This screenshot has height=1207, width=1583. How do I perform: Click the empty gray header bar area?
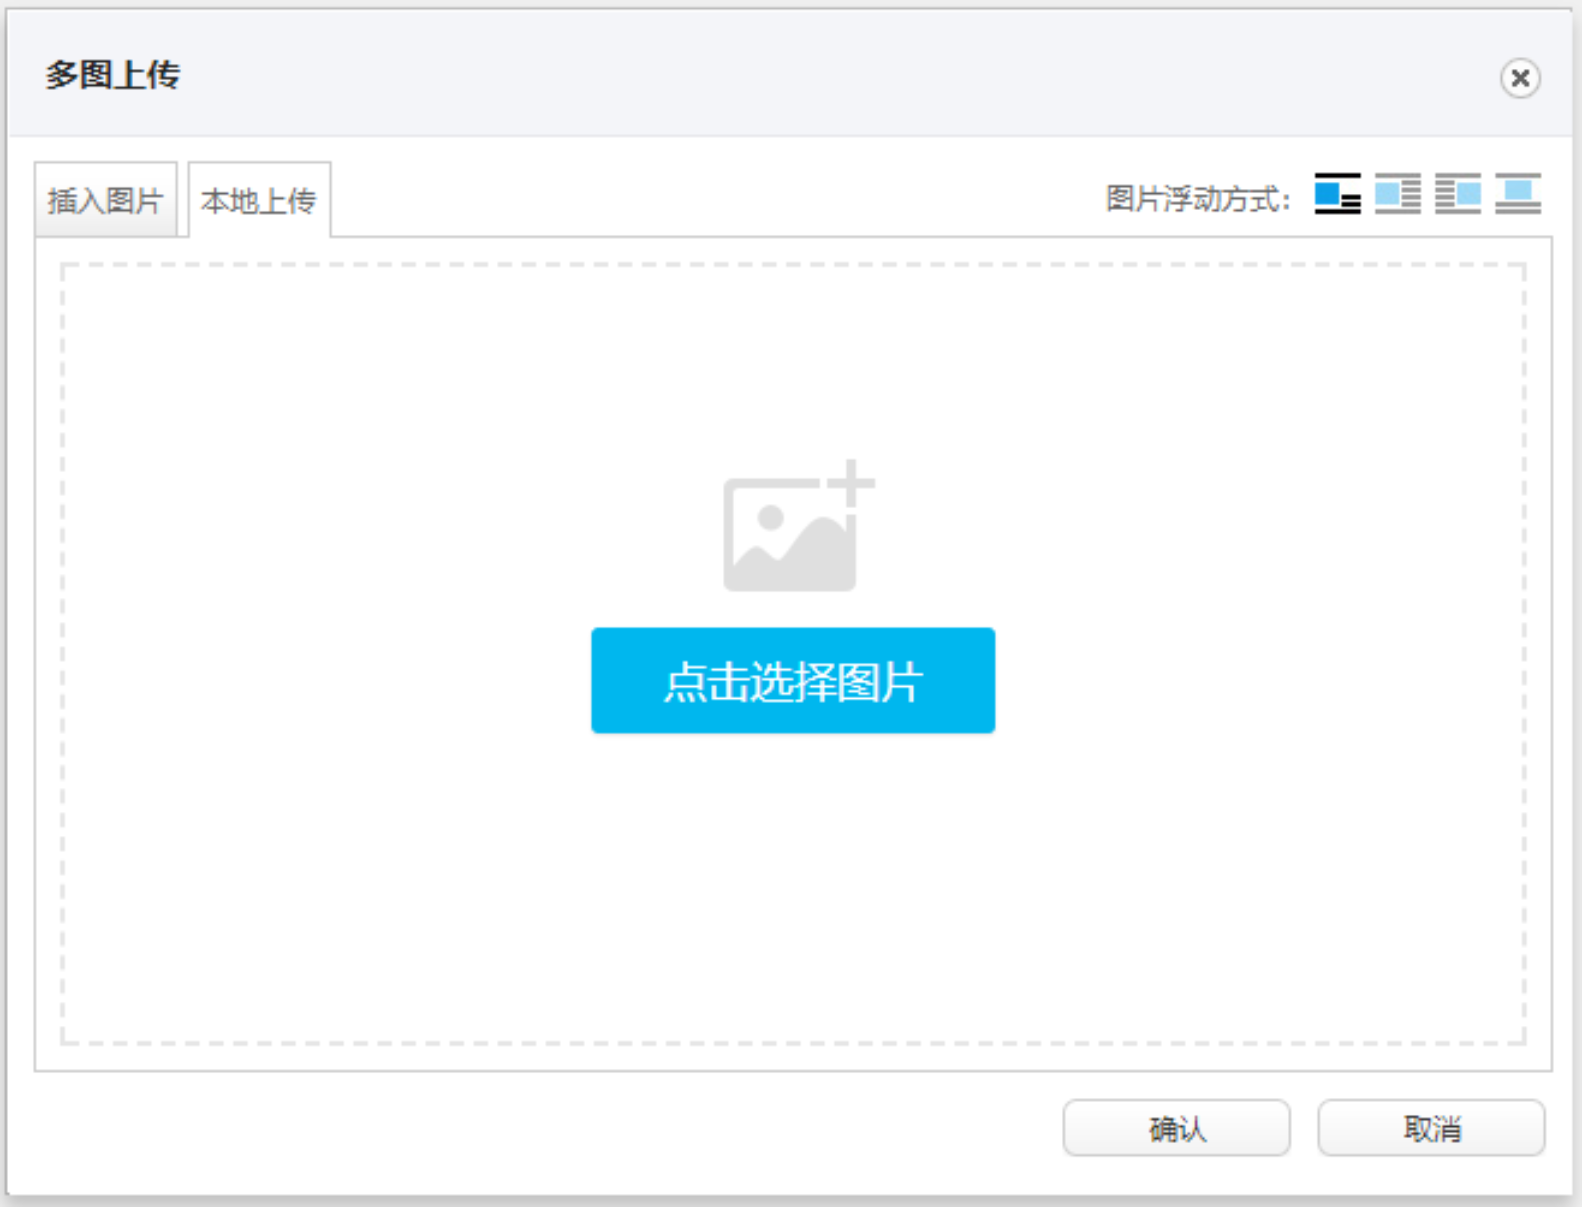click(x=800, y=75)
